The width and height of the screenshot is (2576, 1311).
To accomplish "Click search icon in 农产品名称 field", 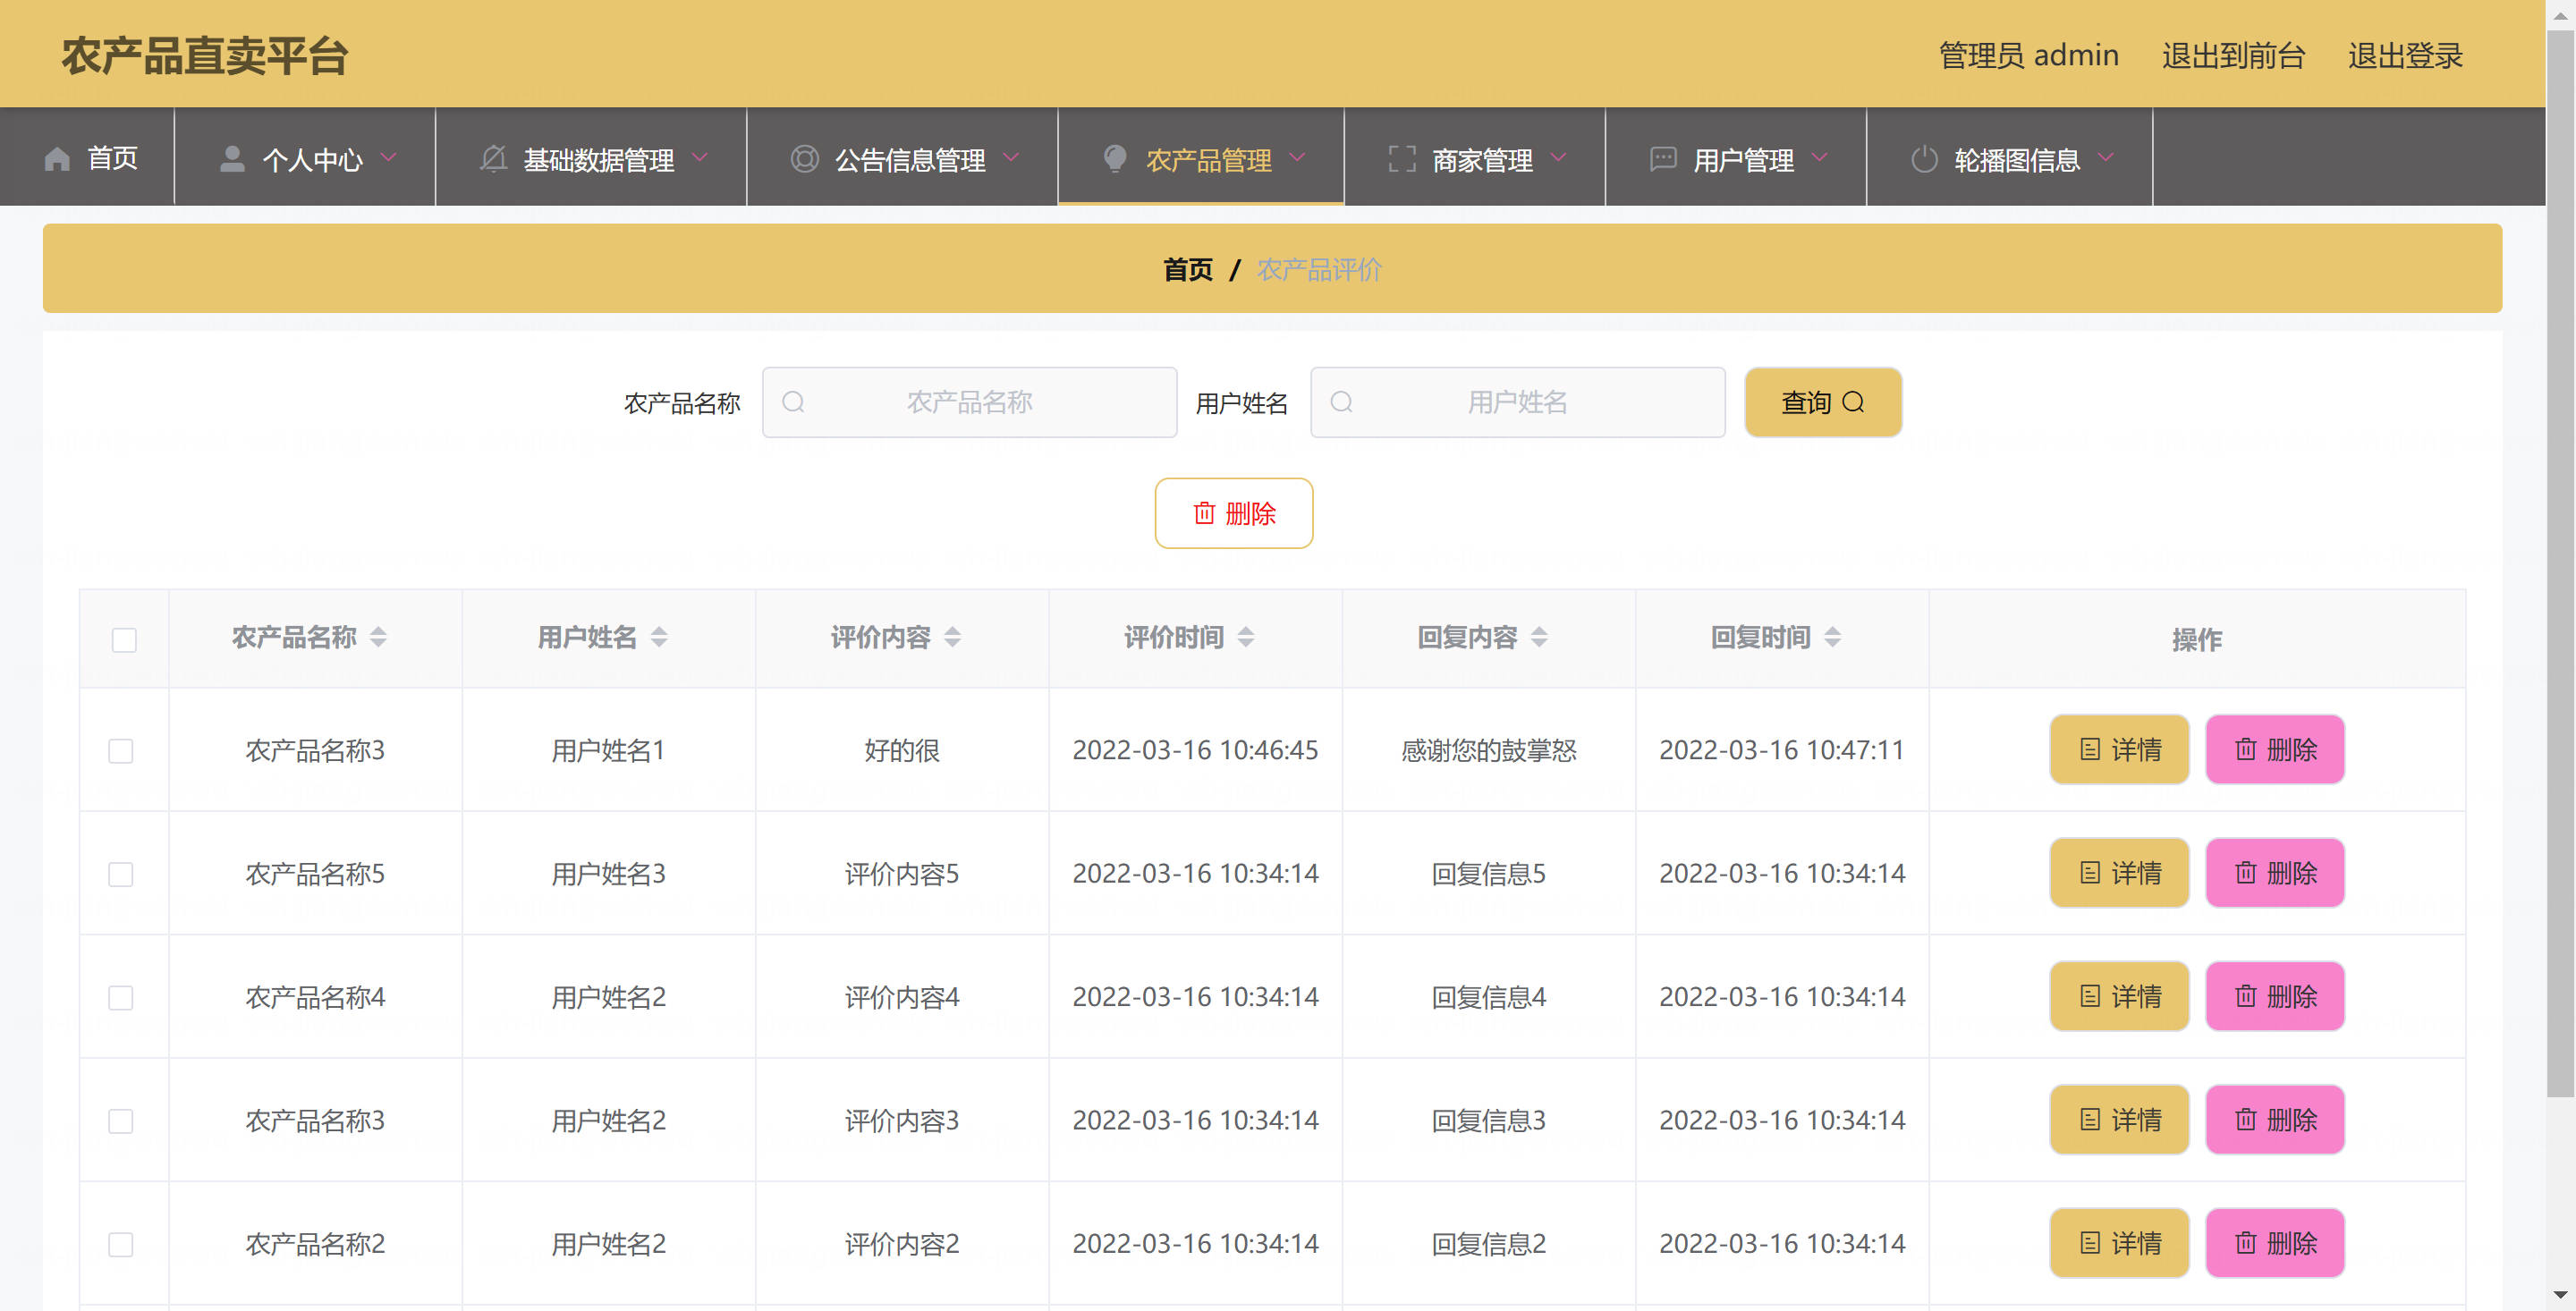I will click(793, 402).
